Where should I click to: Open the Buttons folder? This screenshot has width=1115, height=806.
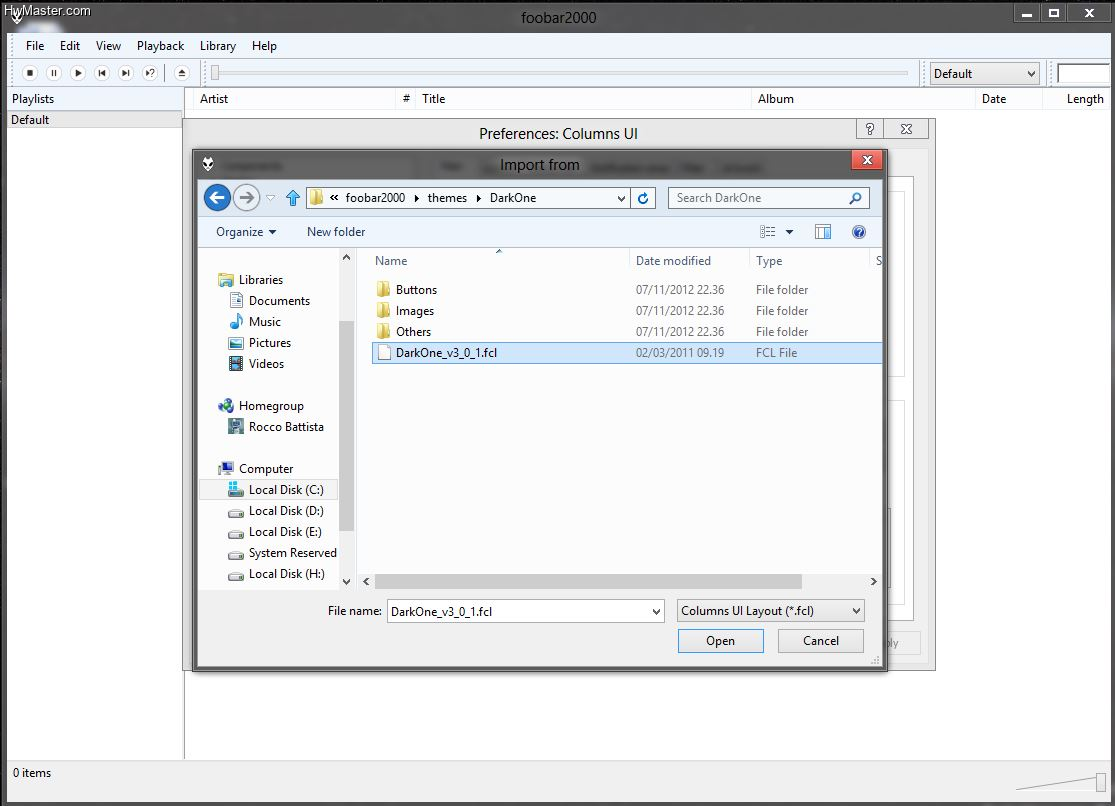416,290
